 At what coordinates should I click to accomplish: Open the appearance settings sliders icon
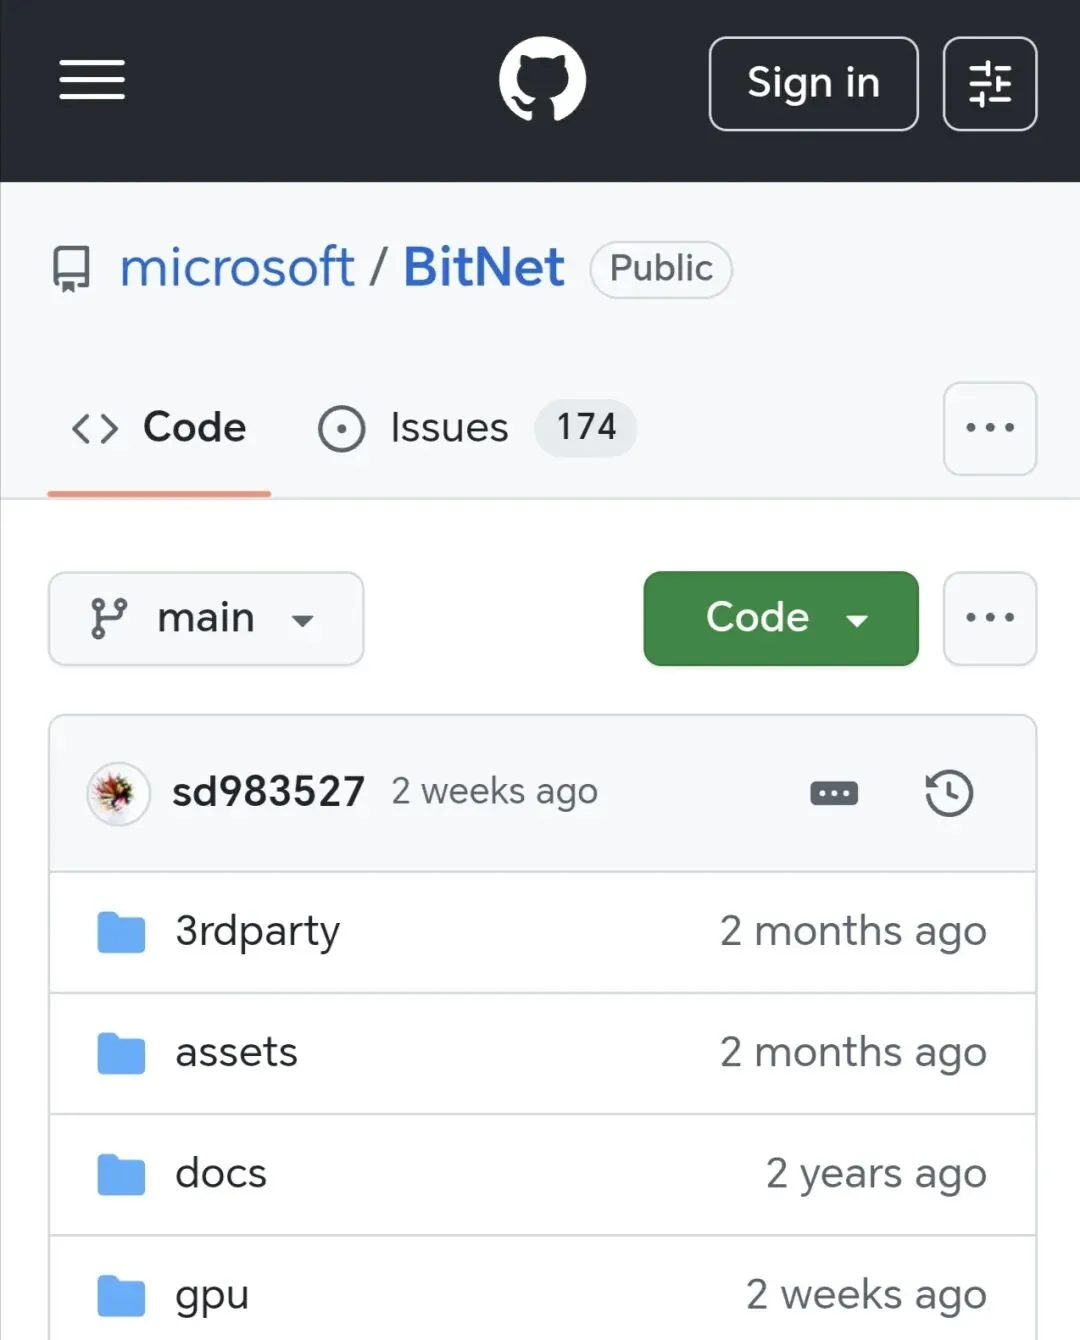tap(989, 84)
